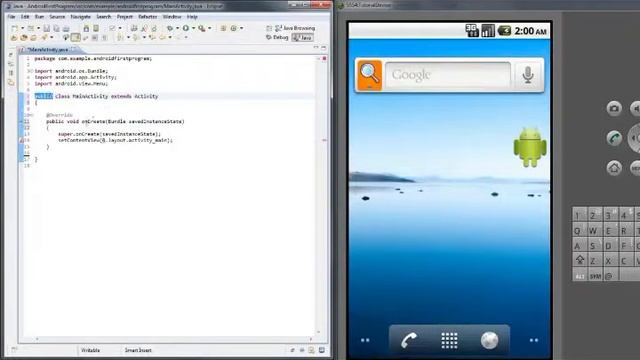Click the word public in the class declaration

(44, 96)
